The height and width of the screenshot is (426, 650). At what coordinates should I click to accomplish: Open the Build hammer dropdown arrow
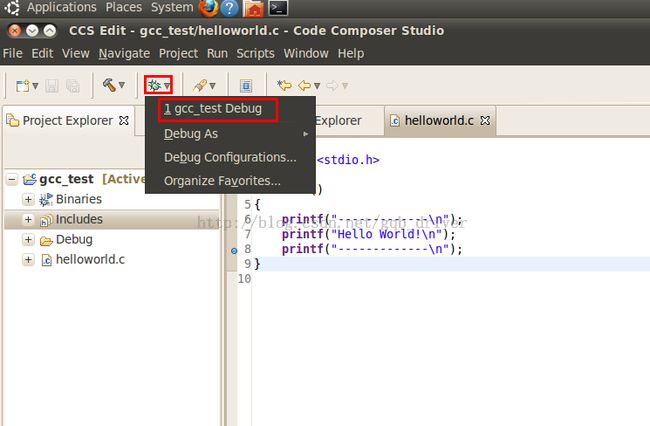[x=121, y=85]
